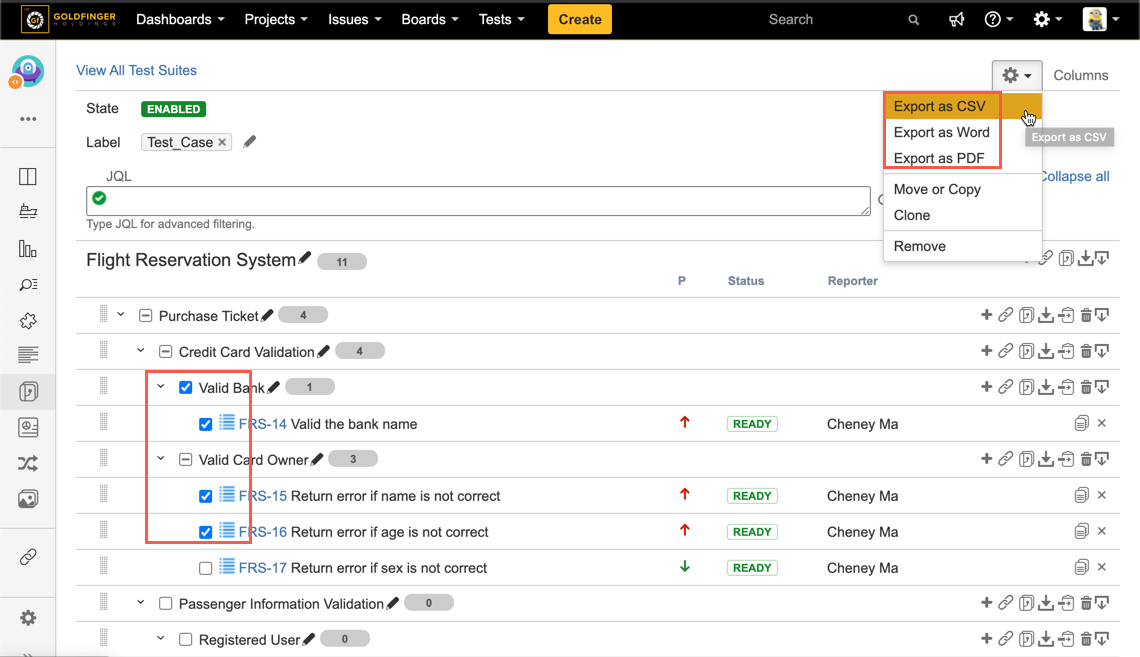Collapse the Valid Card Owner folder
The image size is (1140, 657).
point(161,459)
